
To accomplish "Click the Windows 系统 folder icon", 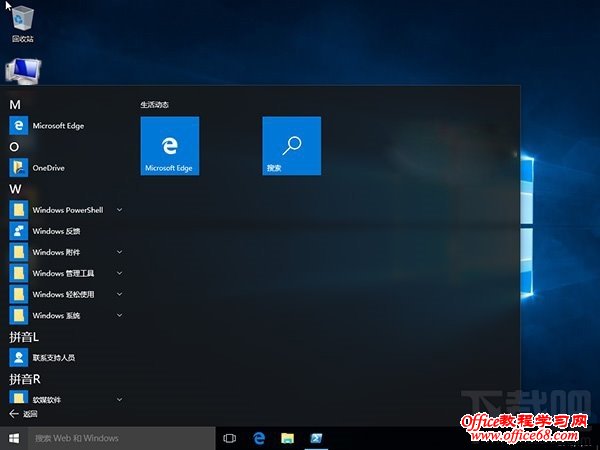I will 18,315.
